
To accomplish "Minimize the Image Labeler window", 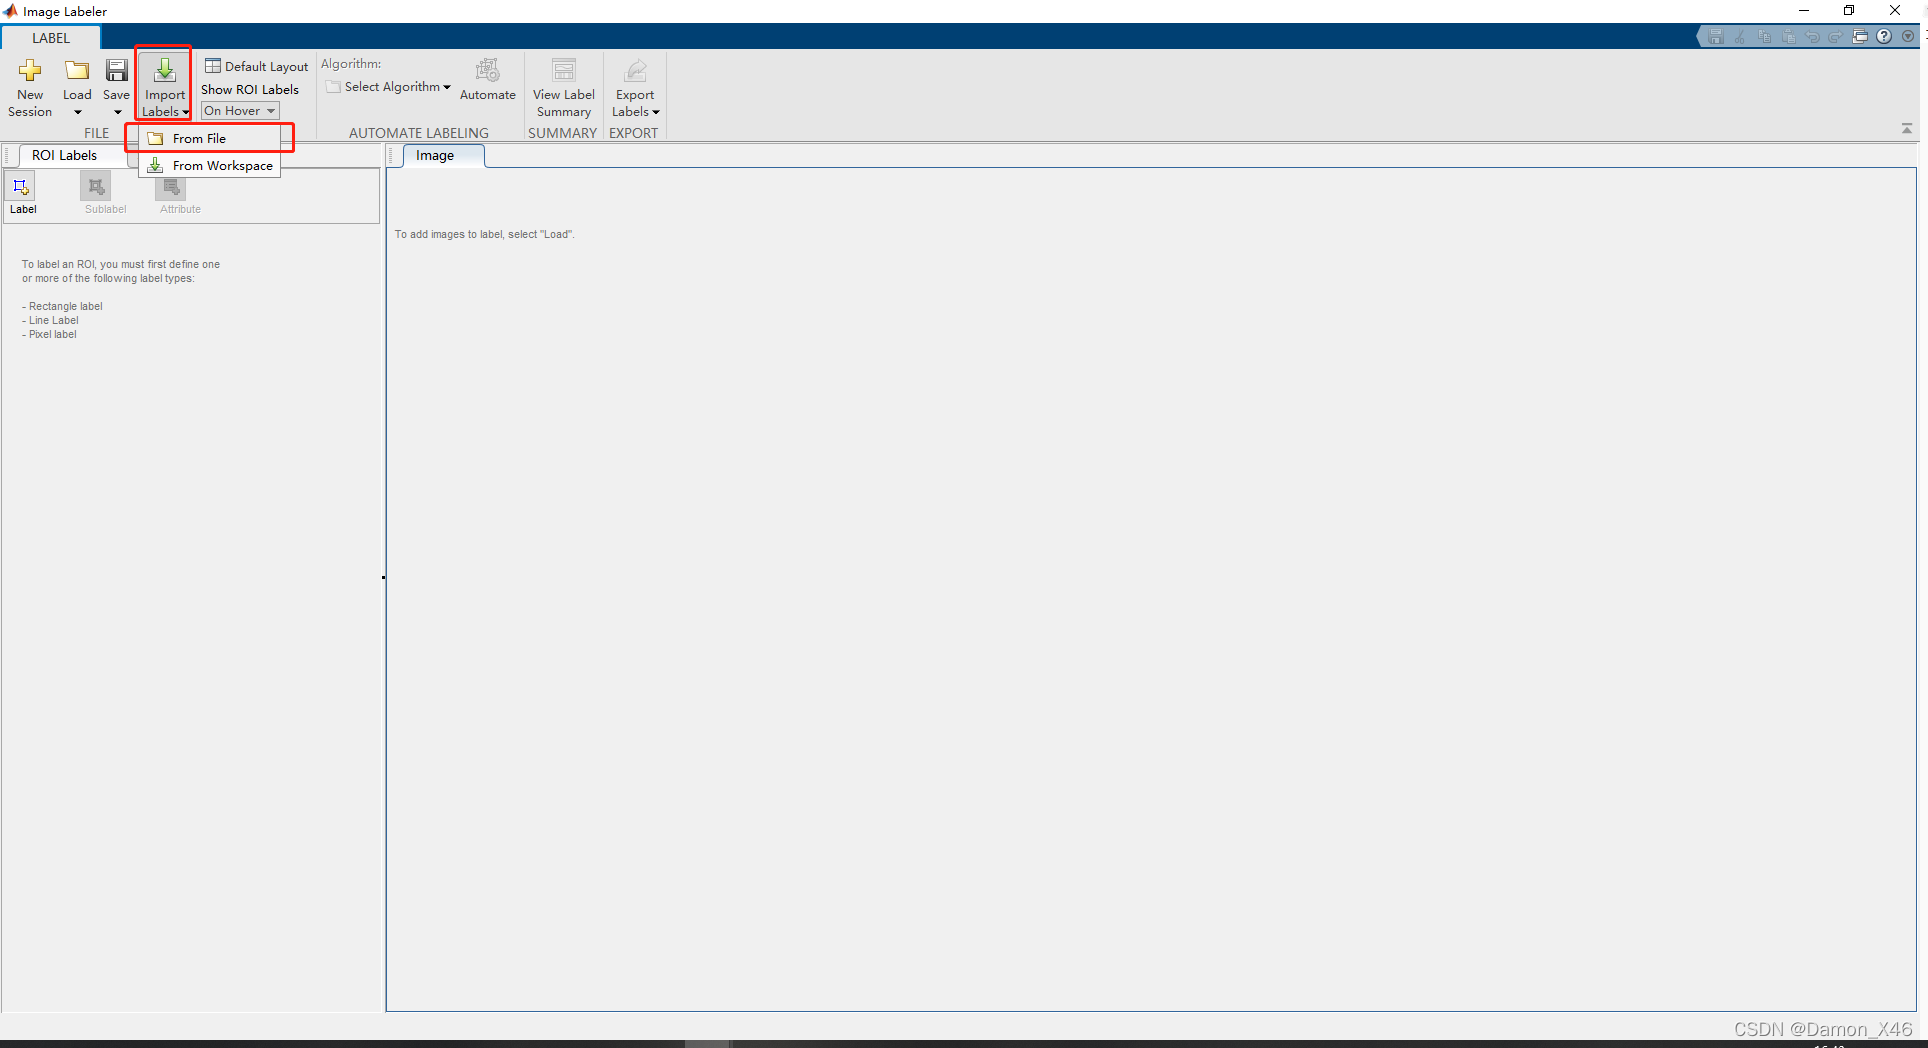I will 1804,11.
